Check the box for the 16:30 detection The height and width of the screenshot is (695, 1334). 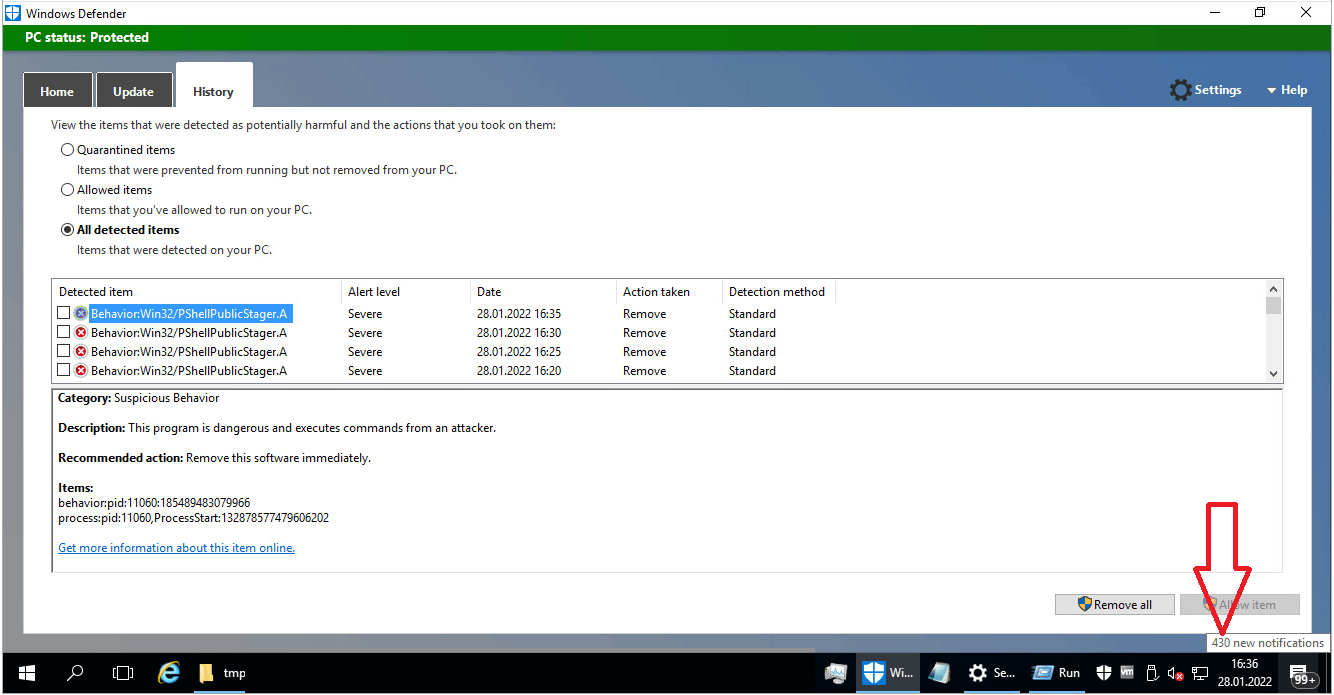(64, 333)
